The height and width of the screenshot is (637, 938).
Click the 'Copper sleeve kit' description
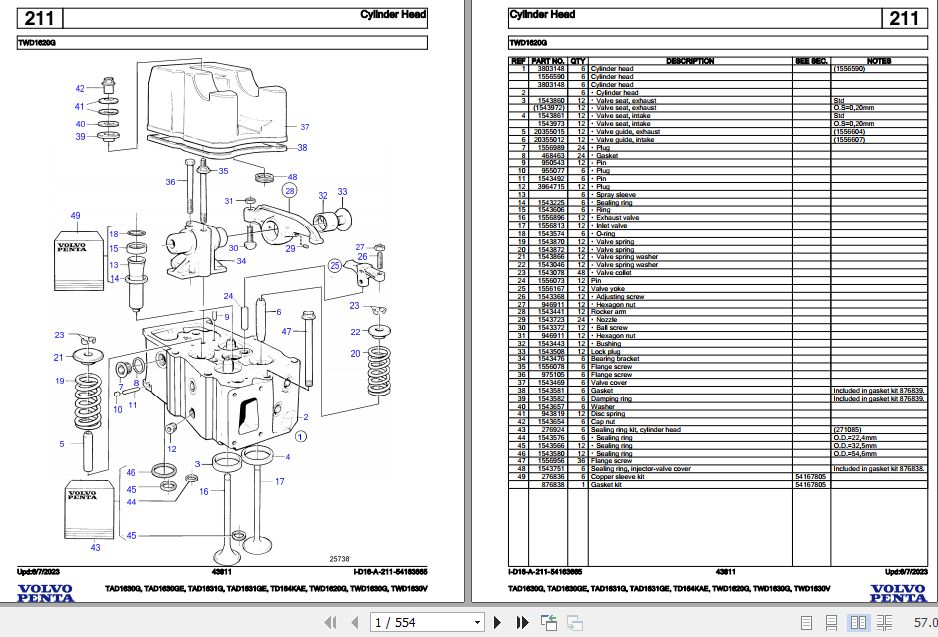tap(617, 477)
